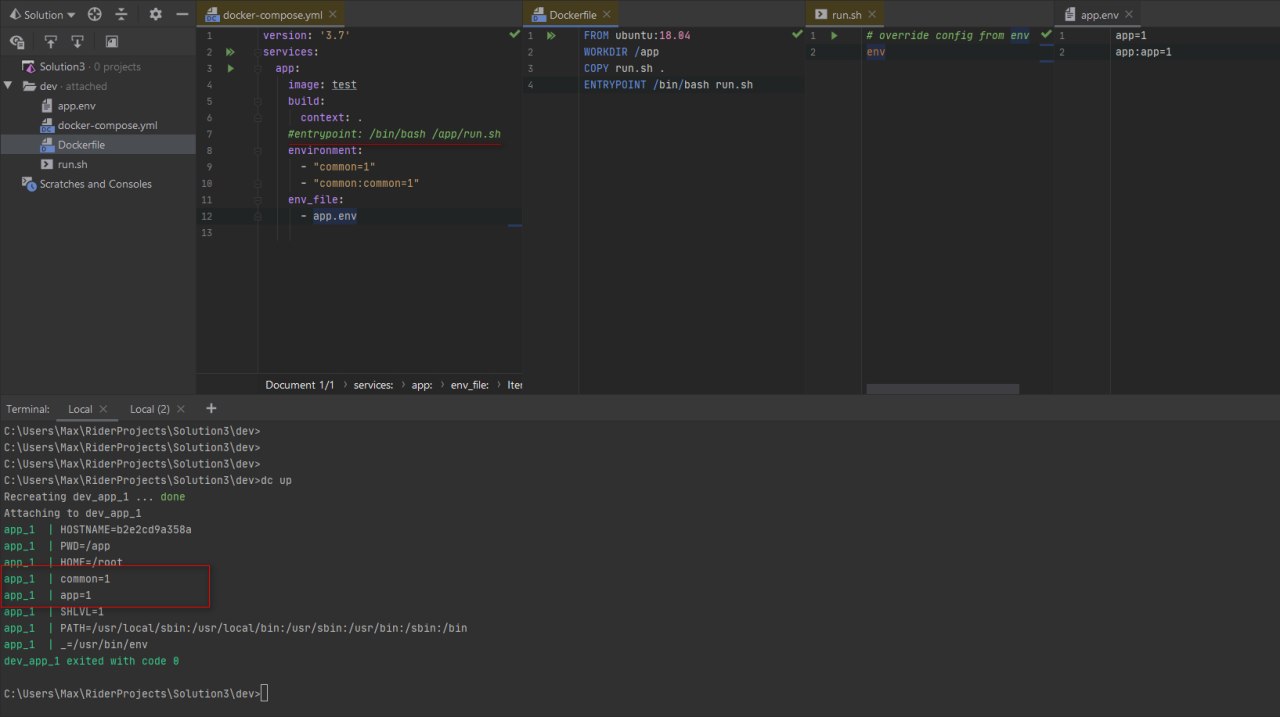The width and height of the screenshot is (1280, 717).
Task: Close the run.sh editor tab
Action: pyautogui.click(x=872, y=15)
